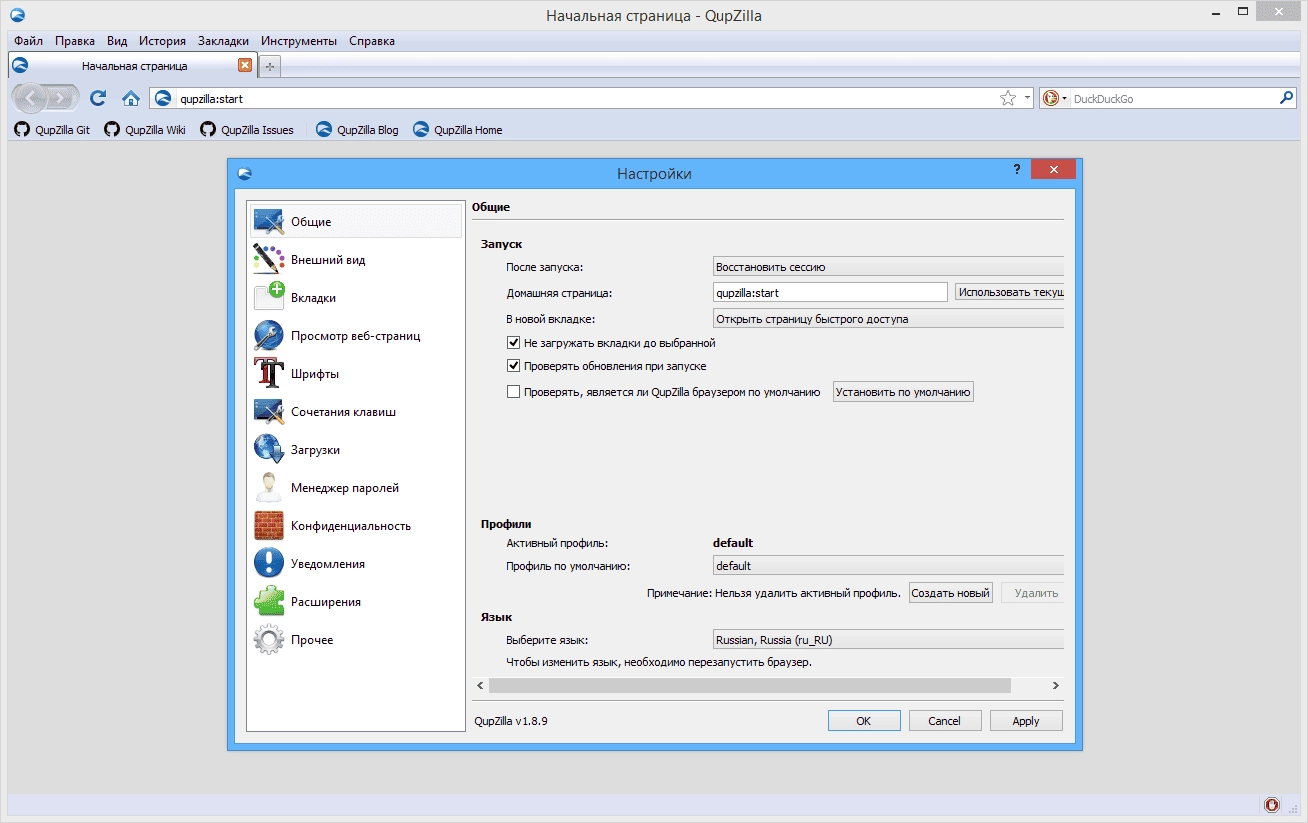Open the Вкладки settings category
Screen dimensions: 1308x823
pyautogui.click(x=356, y=297)
